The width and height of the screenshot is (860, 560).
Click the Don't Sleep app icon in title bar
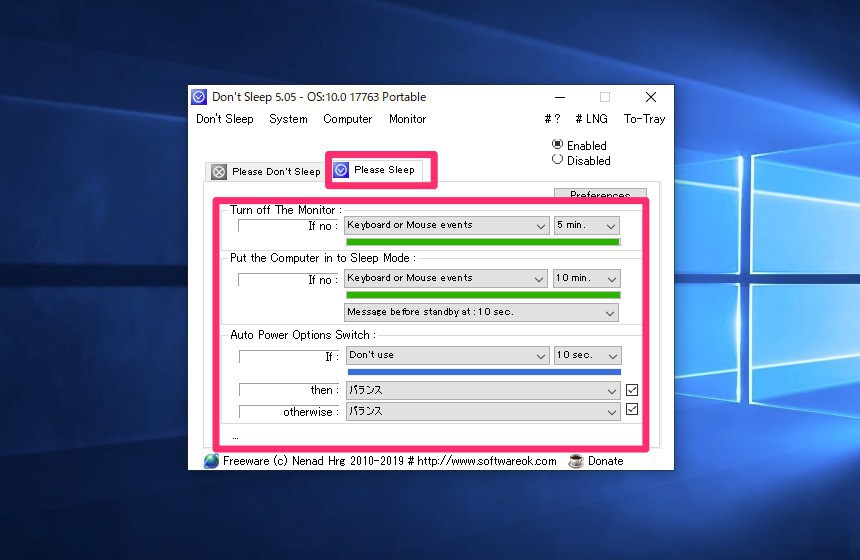(x=199, y=97)
